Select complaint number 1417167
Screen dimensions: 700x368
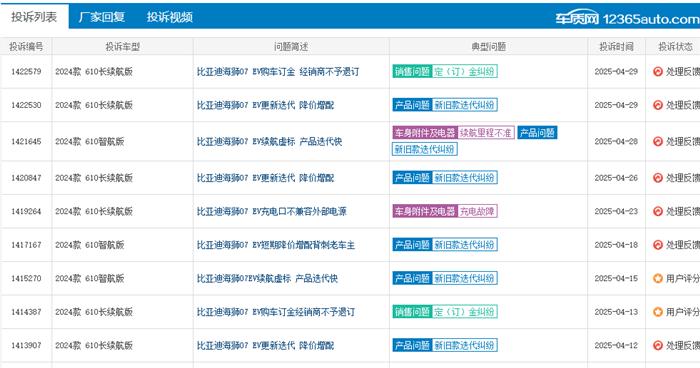click(x=26, y=245)
